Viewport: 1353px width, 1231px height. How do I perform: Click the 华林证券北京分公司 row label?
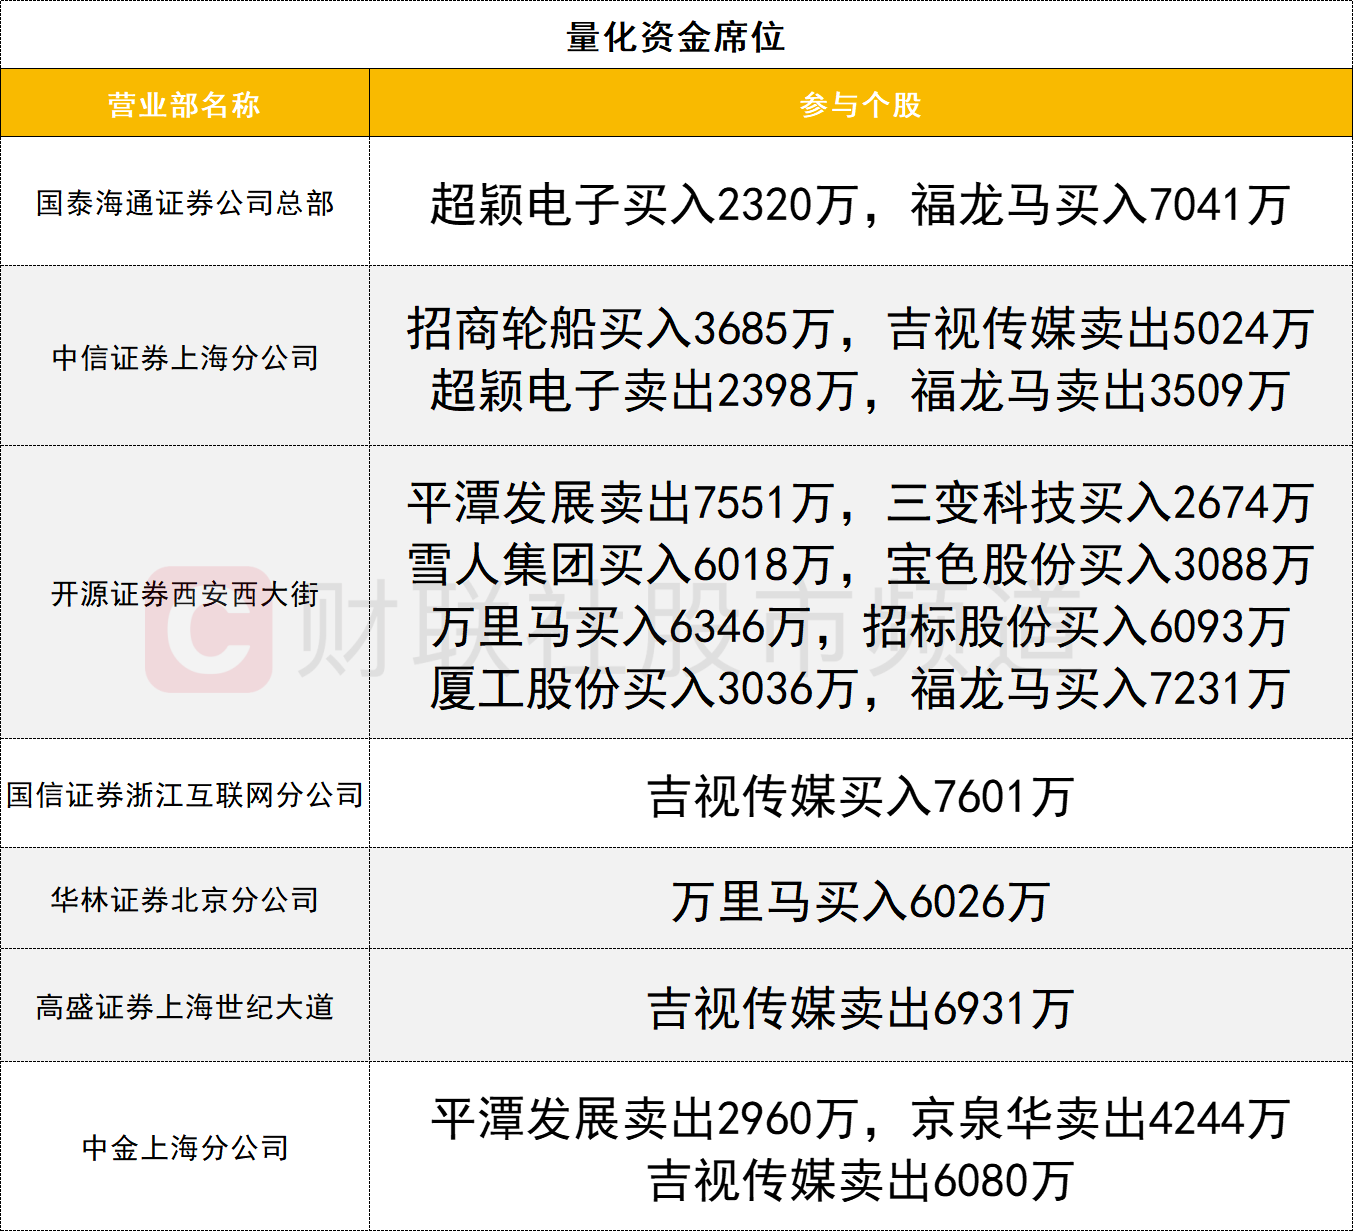pos(185,900)
